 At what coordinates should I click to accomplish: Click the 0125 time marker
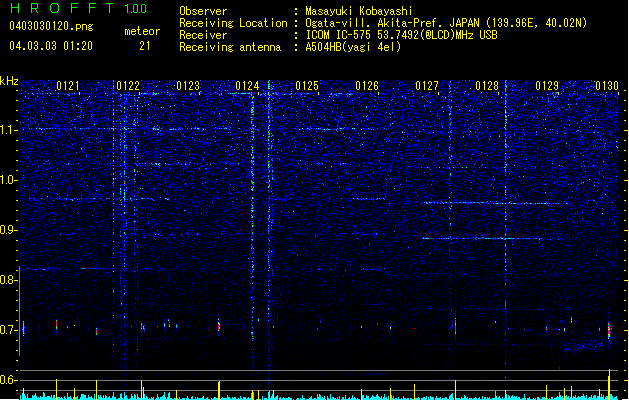307,86
